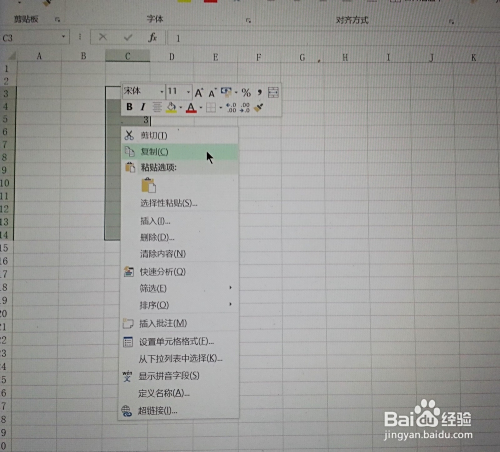The width and height of the screenshot is (500, 452).
Task: Click the formula bar input showing 1
Action: point(333,38)
